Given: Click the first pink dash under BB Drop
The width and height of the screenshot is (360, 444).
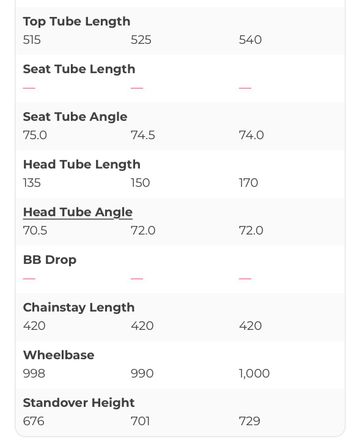Looking at the screenshot, I should tap(29, 279).
